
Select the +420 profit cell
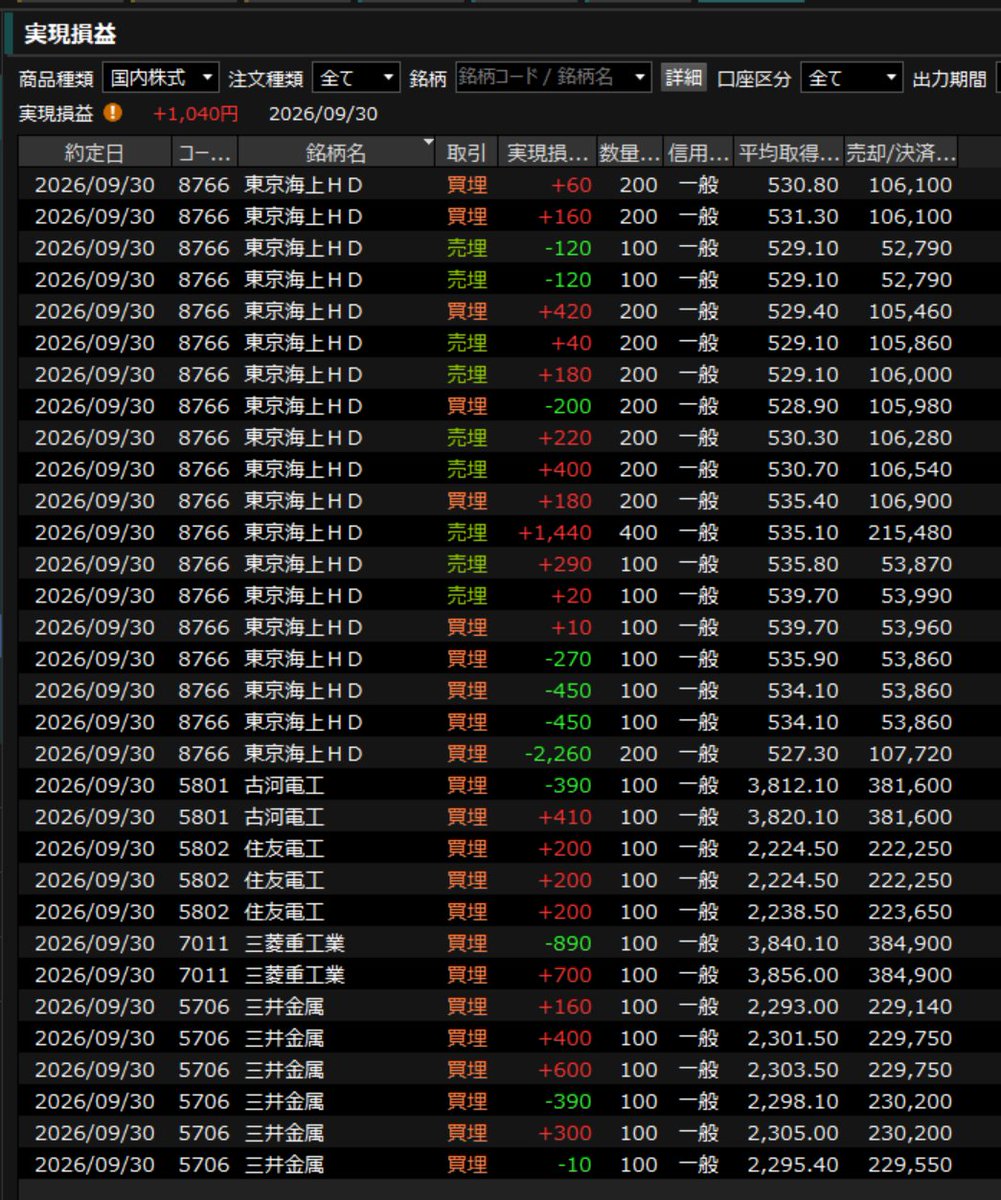click(x=565, y=312)
